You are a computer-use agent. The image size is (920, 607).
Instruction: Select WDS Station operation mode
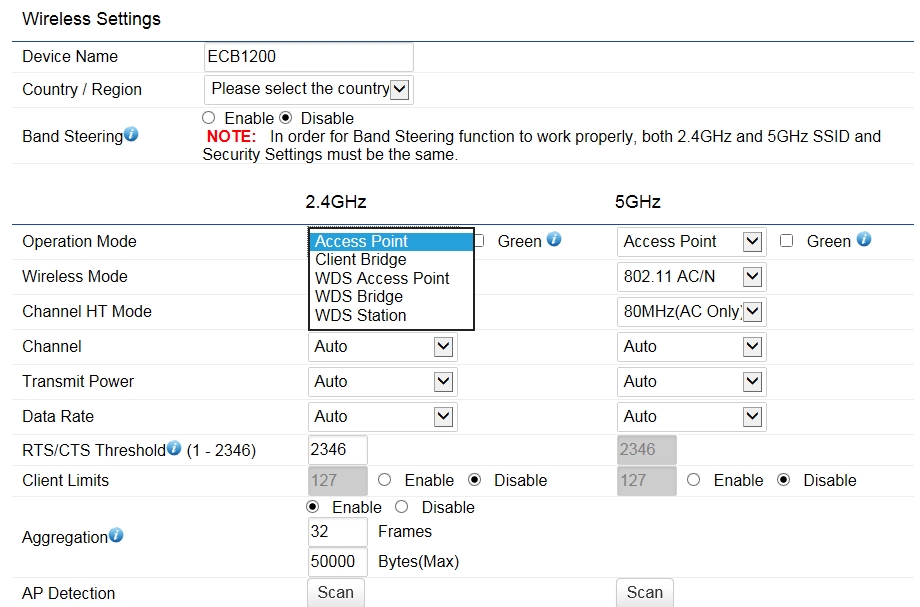pyautogui.click(x=361, y=315)
